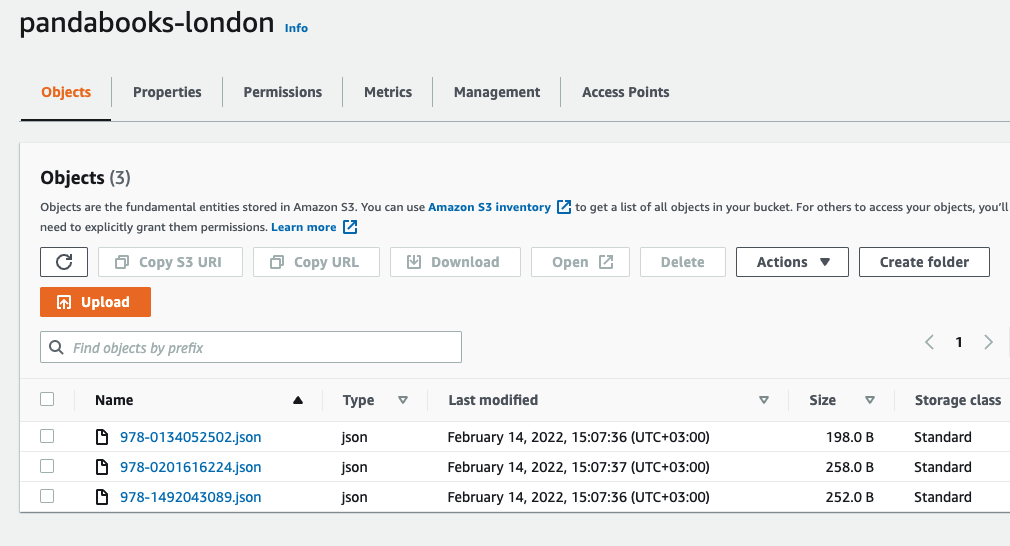Open the Permissions tab

[x=283, y=92]
